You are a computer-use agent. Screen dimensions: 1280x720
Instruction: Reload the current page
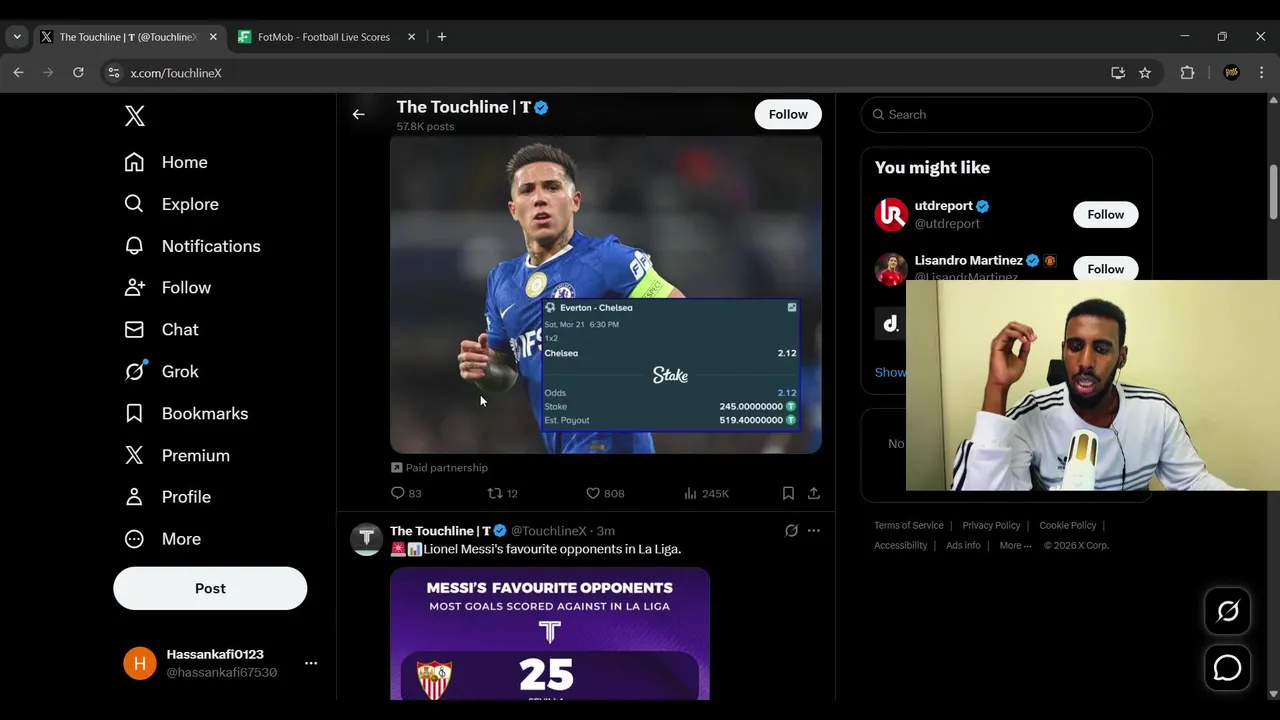(78, 73)
